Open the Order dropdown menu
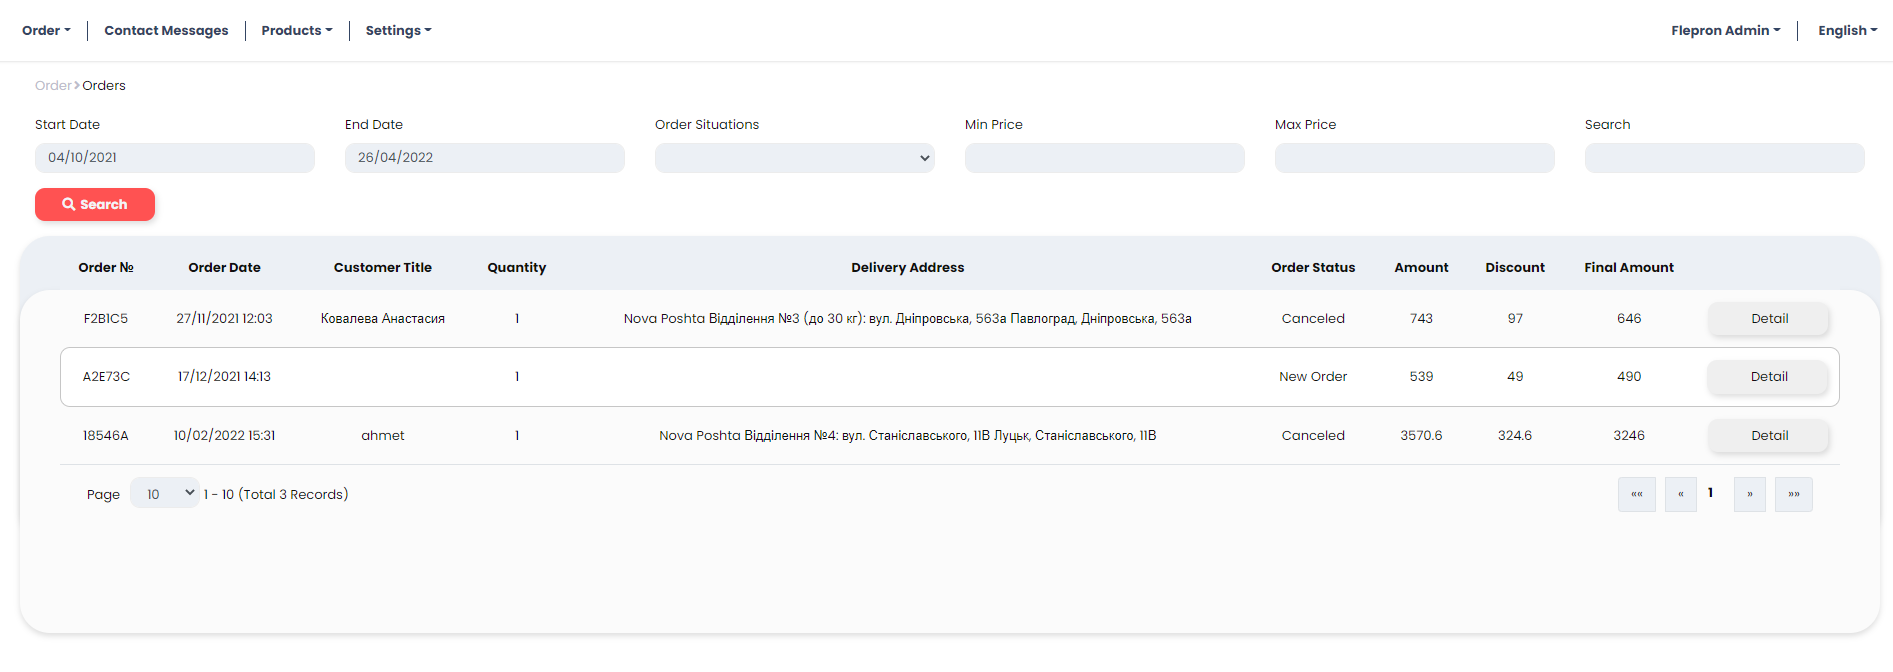Screen dimensions: 1893x672 (x=46, y=30)
